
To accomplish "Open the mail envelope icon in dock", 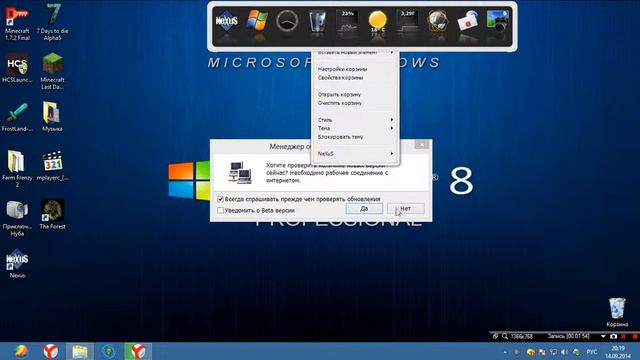I will tap(468, 20).
